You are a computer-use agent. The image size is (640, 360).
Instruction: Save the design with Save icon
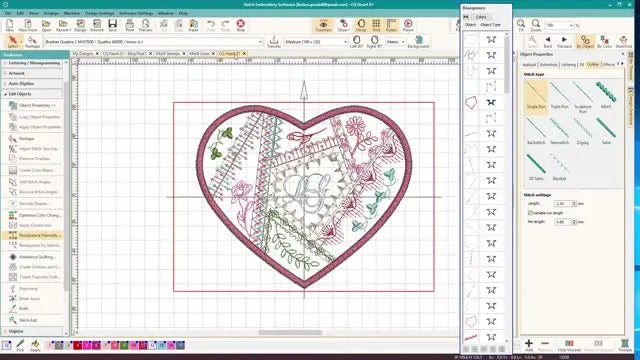click(113, 25)
